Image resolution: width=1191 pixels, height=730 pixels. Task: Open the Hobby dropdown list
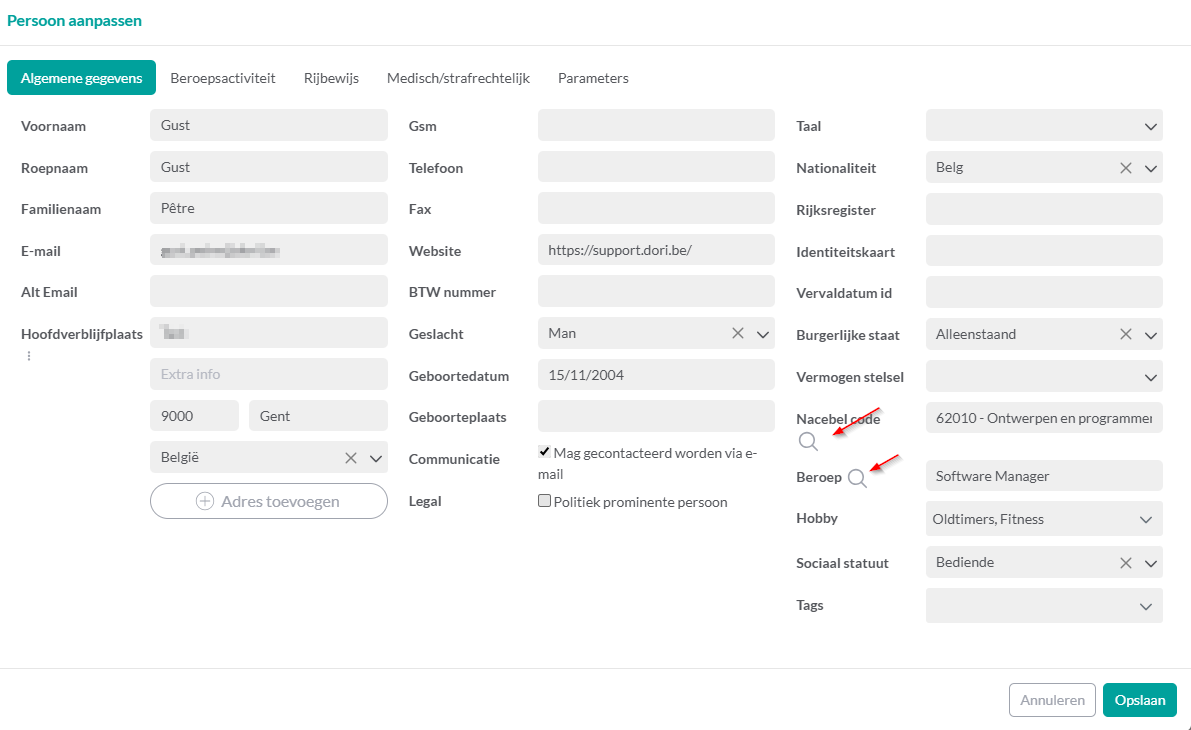pyautogui.click(x=1146, y=520)
